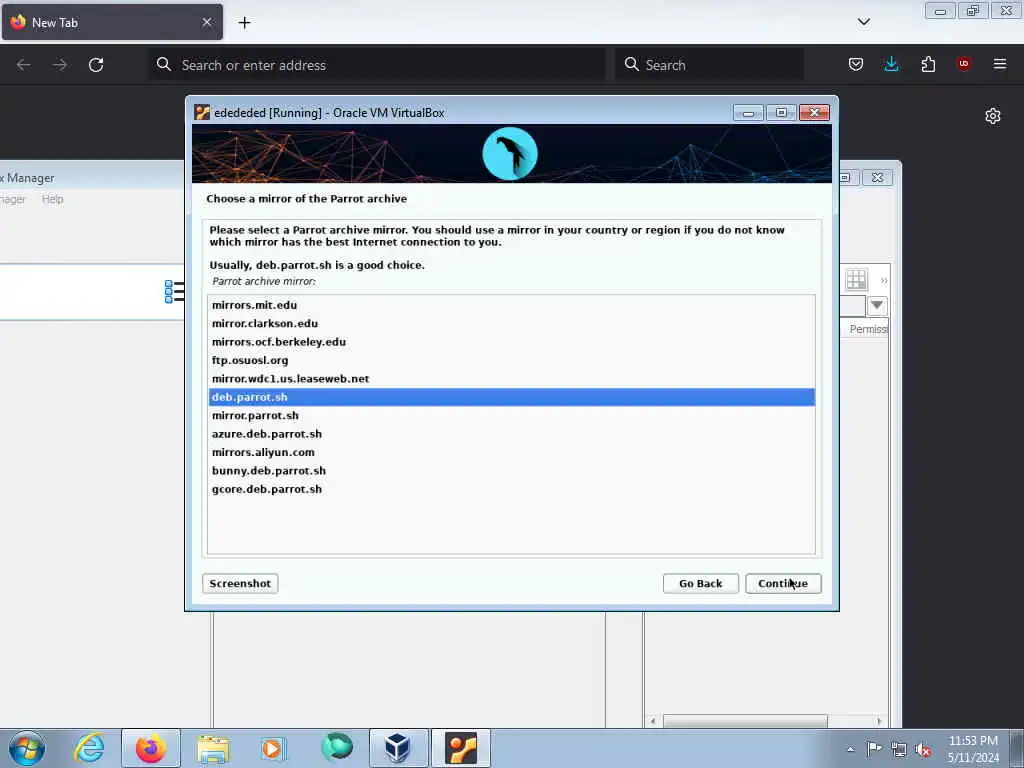
Task: Click the list view icon in VirtualBox Manager
Action: click(x=174, y=291)
